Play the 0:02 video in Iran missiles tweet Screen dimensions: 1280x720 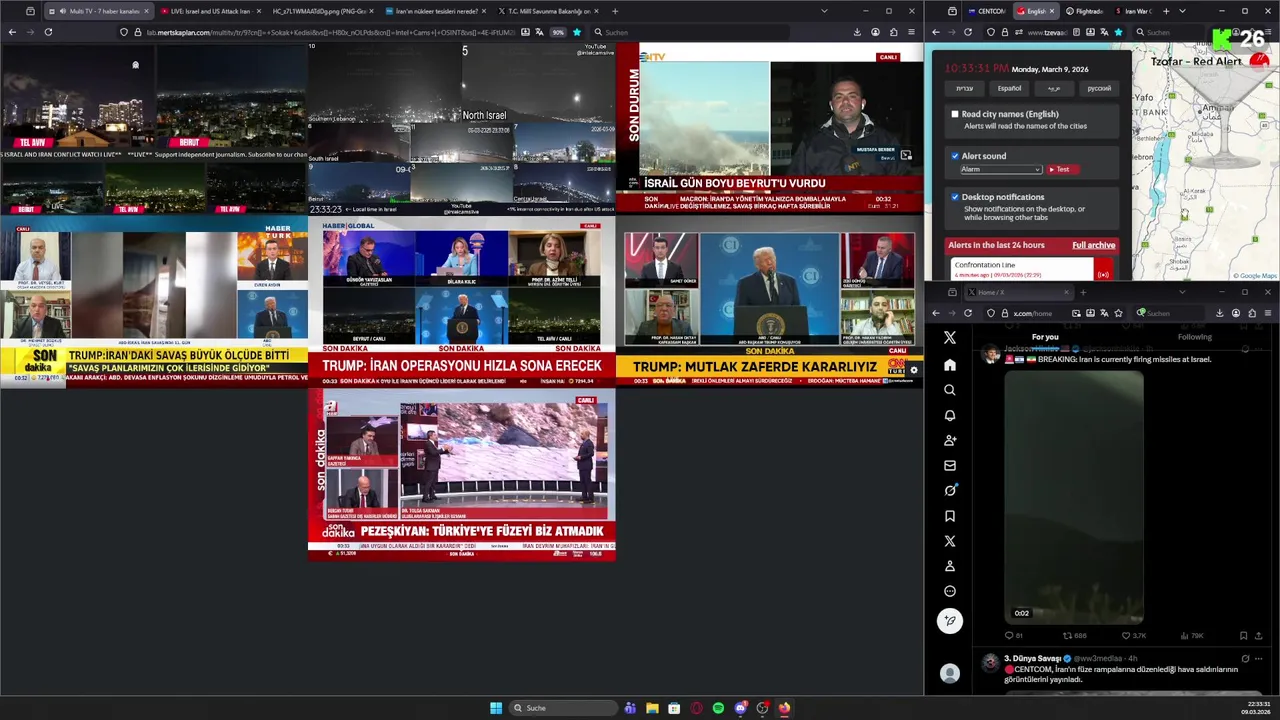1073,497
